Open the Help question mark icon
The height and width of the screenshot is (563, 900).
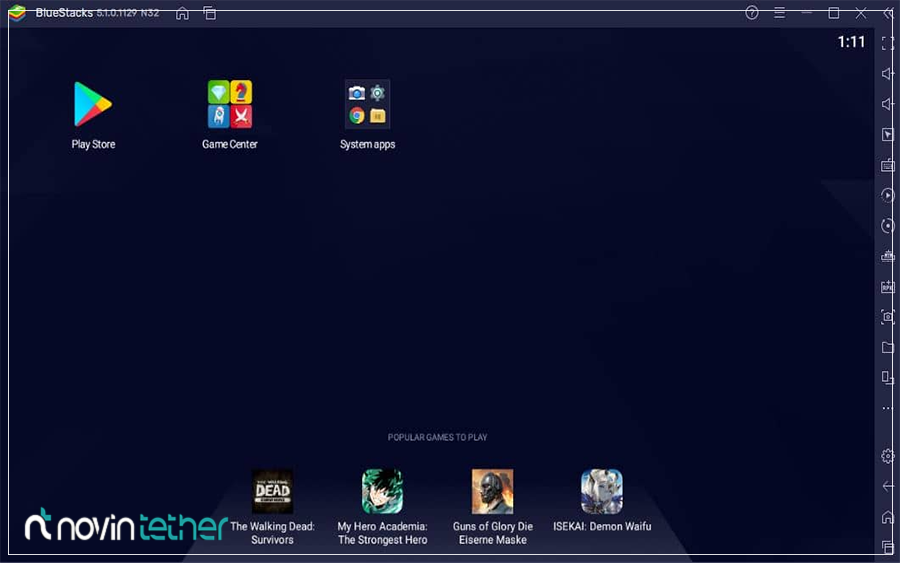tap(752, 13)
